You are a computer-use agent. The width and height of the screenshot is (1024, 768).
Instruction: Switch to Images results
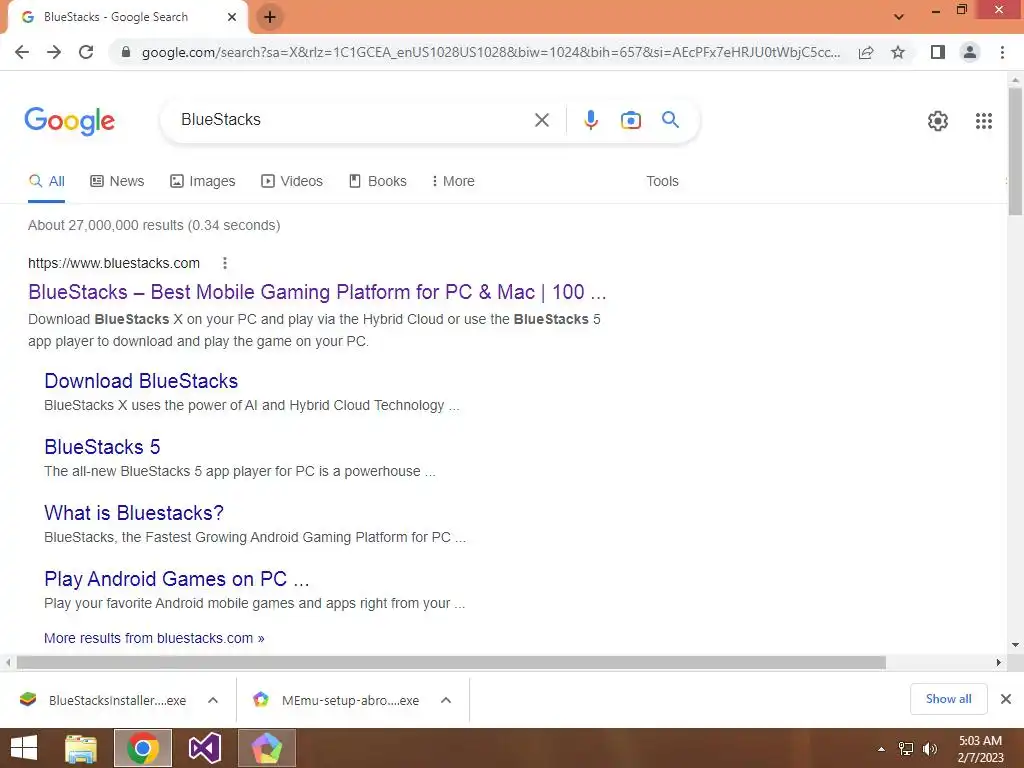tap(202, 181)
